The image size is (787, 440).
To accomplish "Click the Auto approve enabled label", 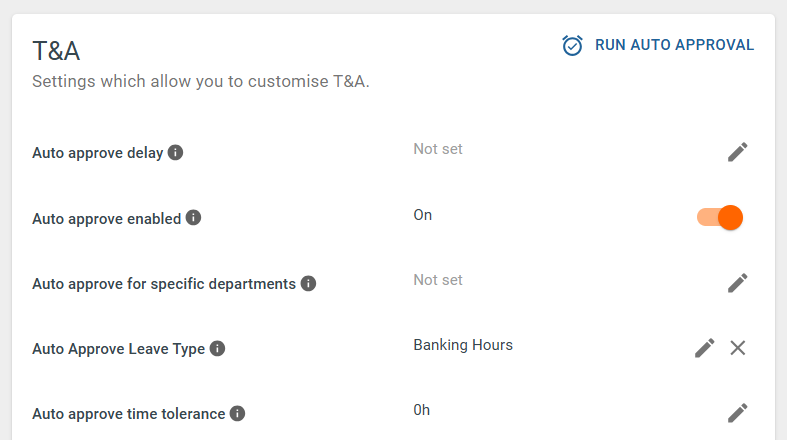I will (x=106, y=219).
